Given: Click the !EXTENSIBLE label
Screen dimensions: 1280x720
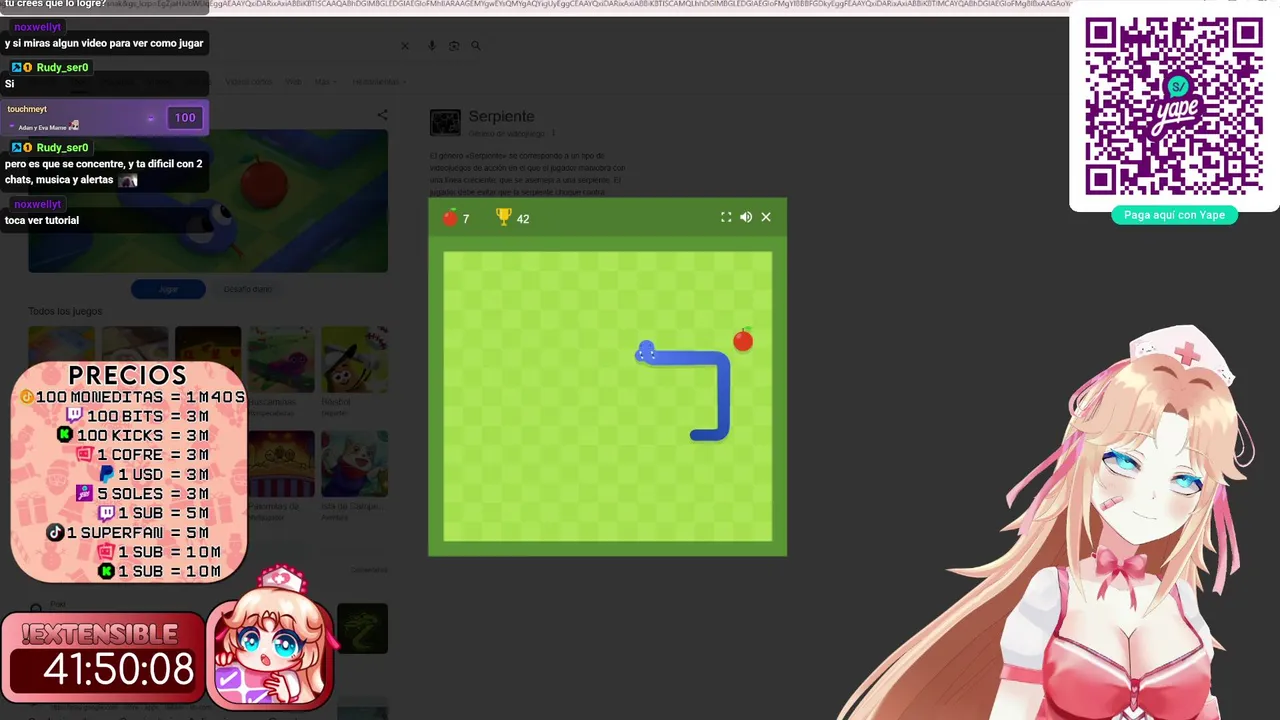Looking at the screenshot, I should (x=99, y=634).
